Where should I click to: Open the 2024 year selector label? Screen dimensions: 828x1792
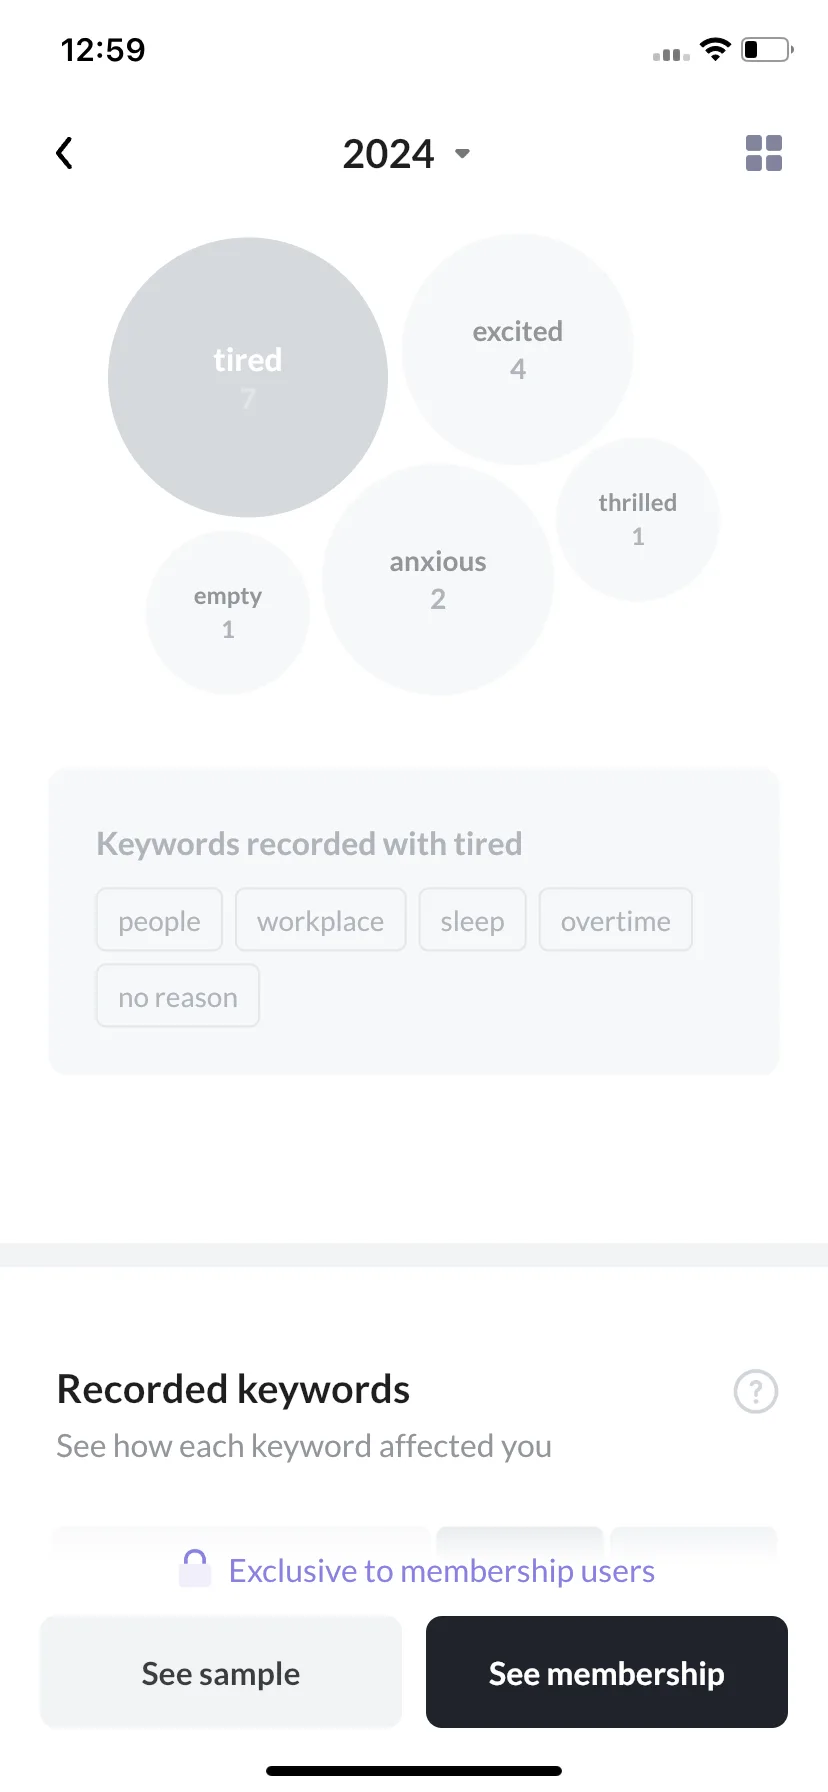coord(388,154)
